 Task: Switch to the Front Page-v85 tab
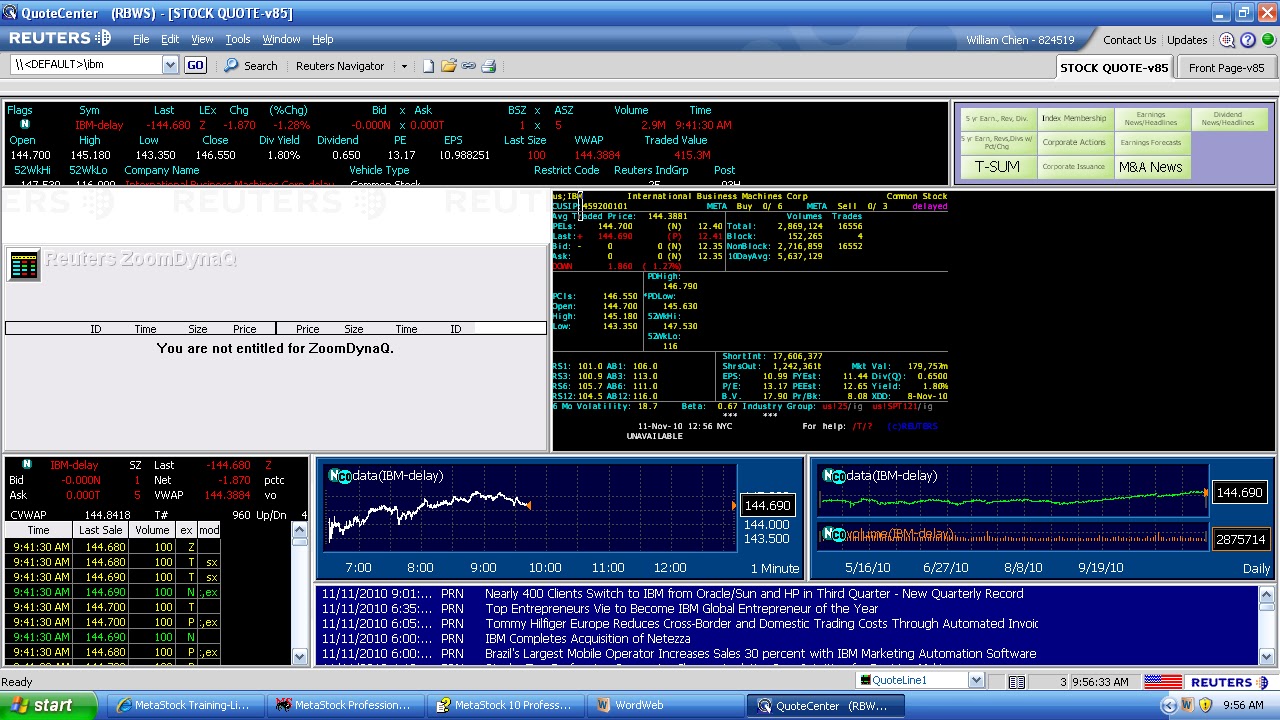[1226, 68]
